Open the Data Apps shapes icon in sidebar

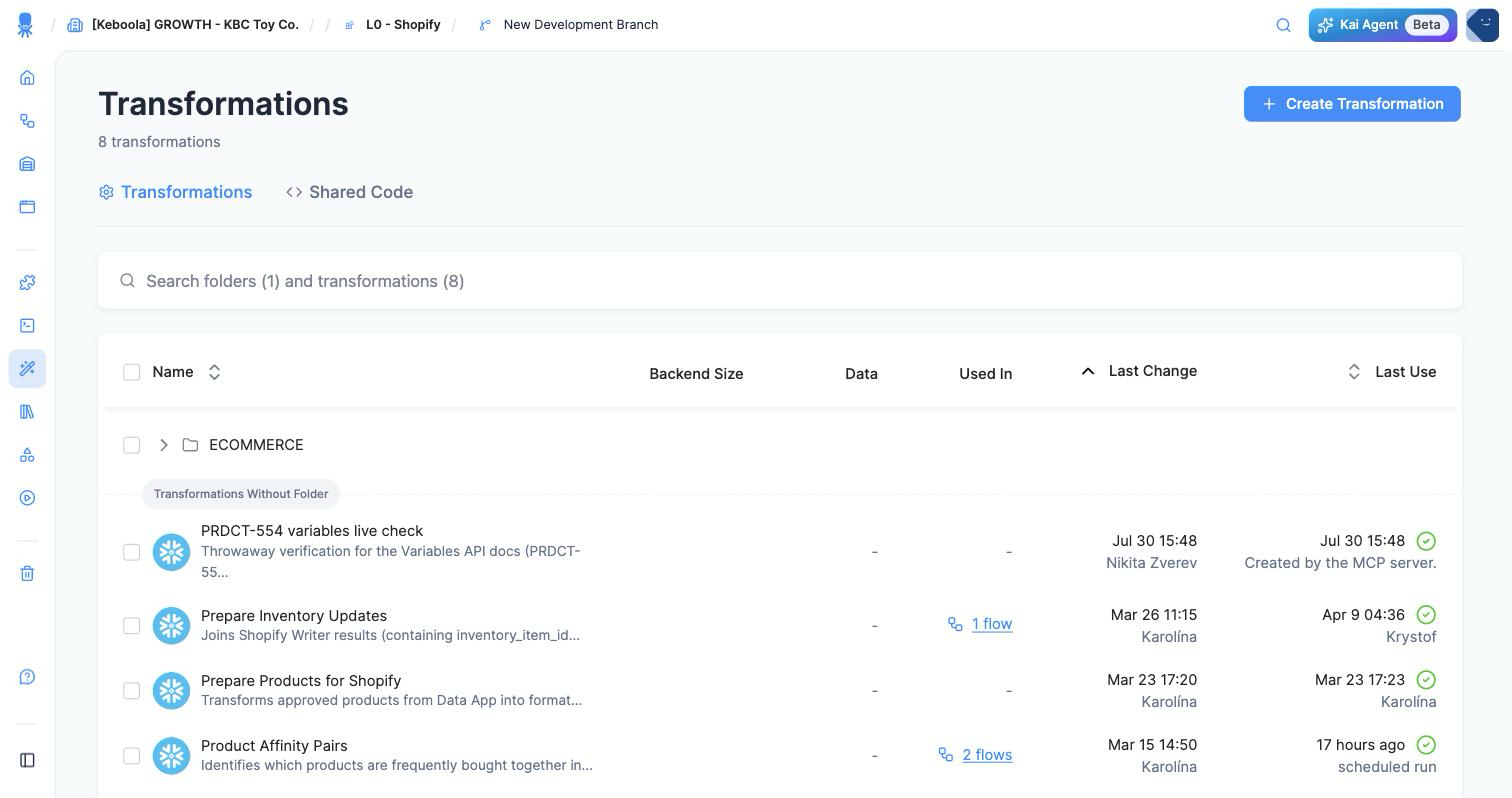pos(27,455)
